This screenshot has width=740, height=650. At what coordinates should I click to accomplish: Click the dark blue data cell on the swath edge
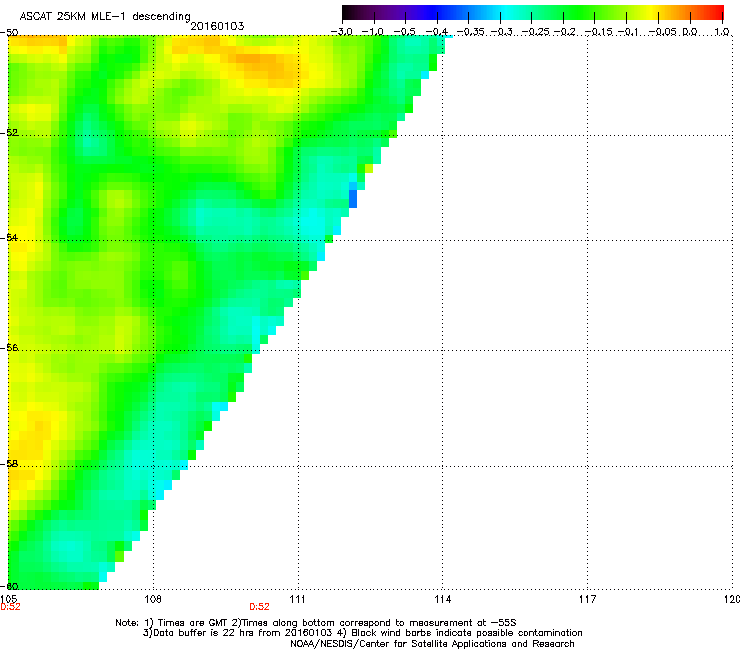click(x=353, y=199)
